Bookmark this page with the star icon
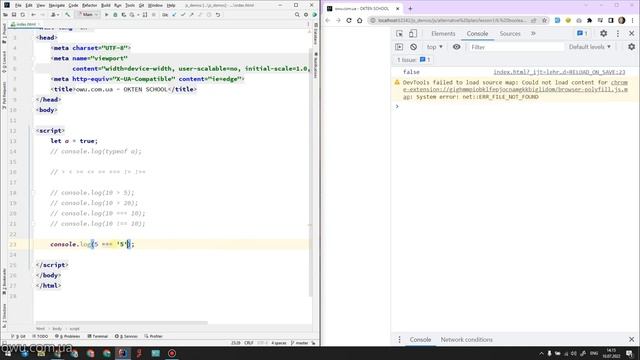 tap(544, 20)
